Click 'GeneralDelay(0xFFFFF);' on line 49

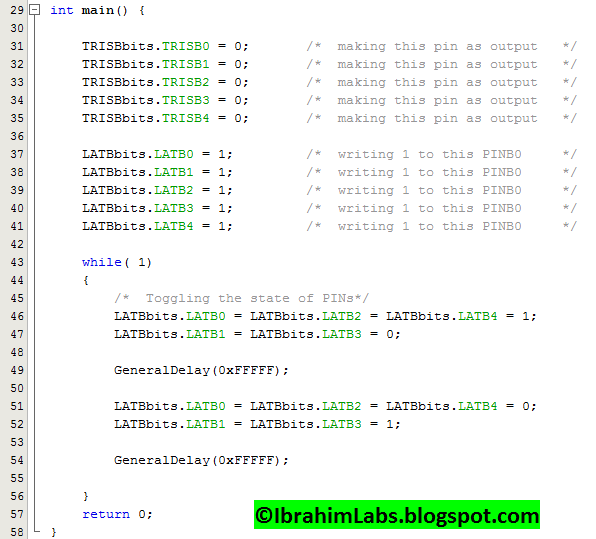tap(201, 371)
